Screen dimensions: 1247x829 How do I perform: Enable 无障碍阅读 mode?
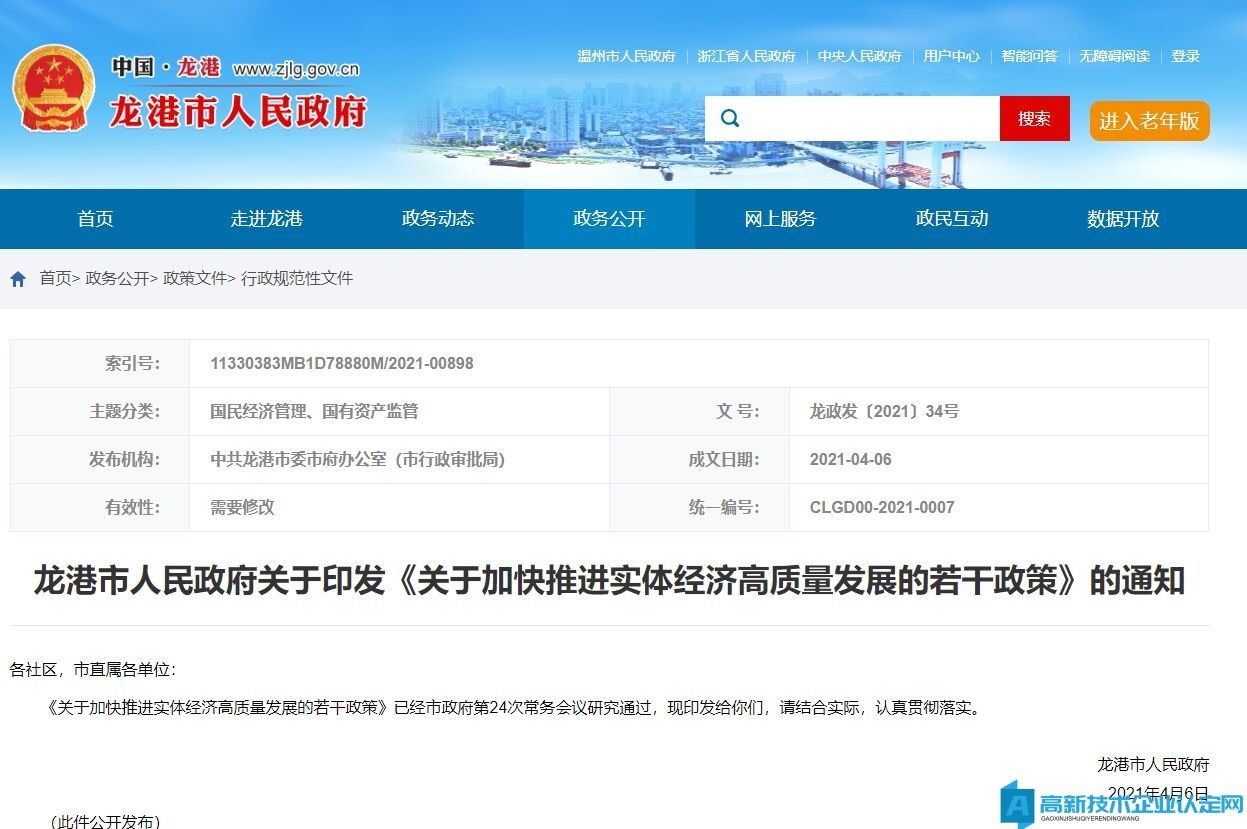[1115, 56]
